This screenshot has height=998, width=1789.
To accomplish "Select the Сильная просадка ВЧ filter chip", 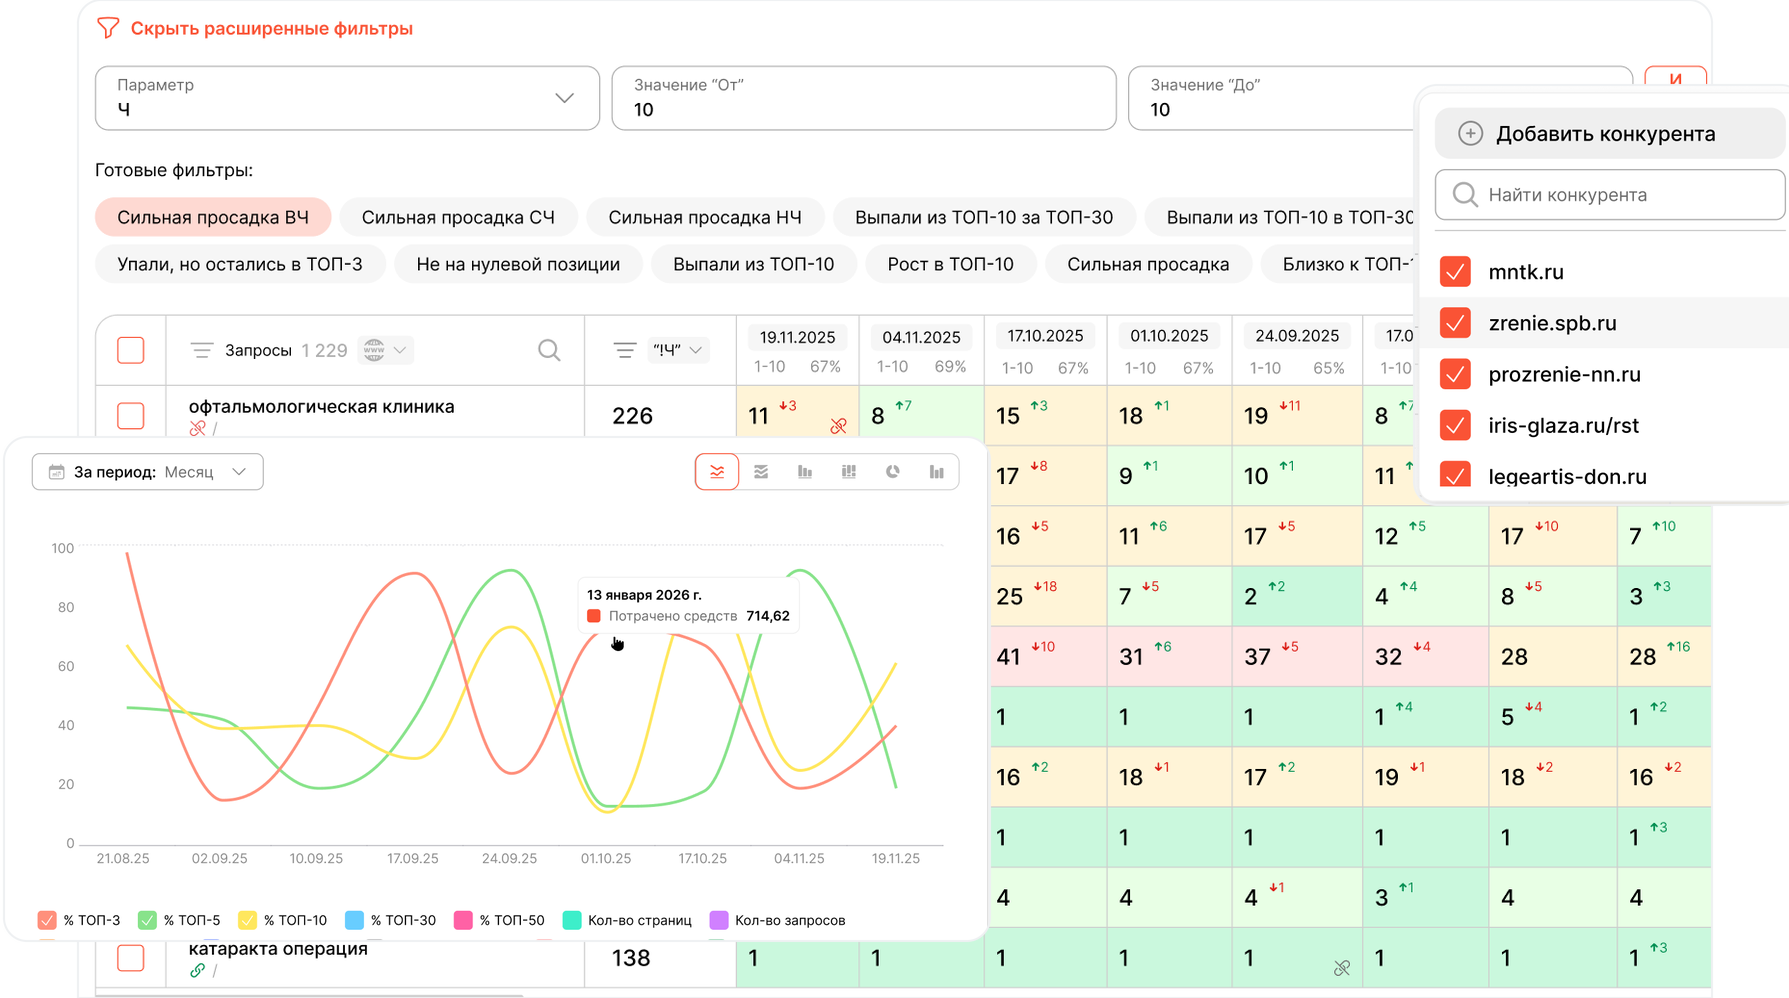I will click(x=213, y=217).
